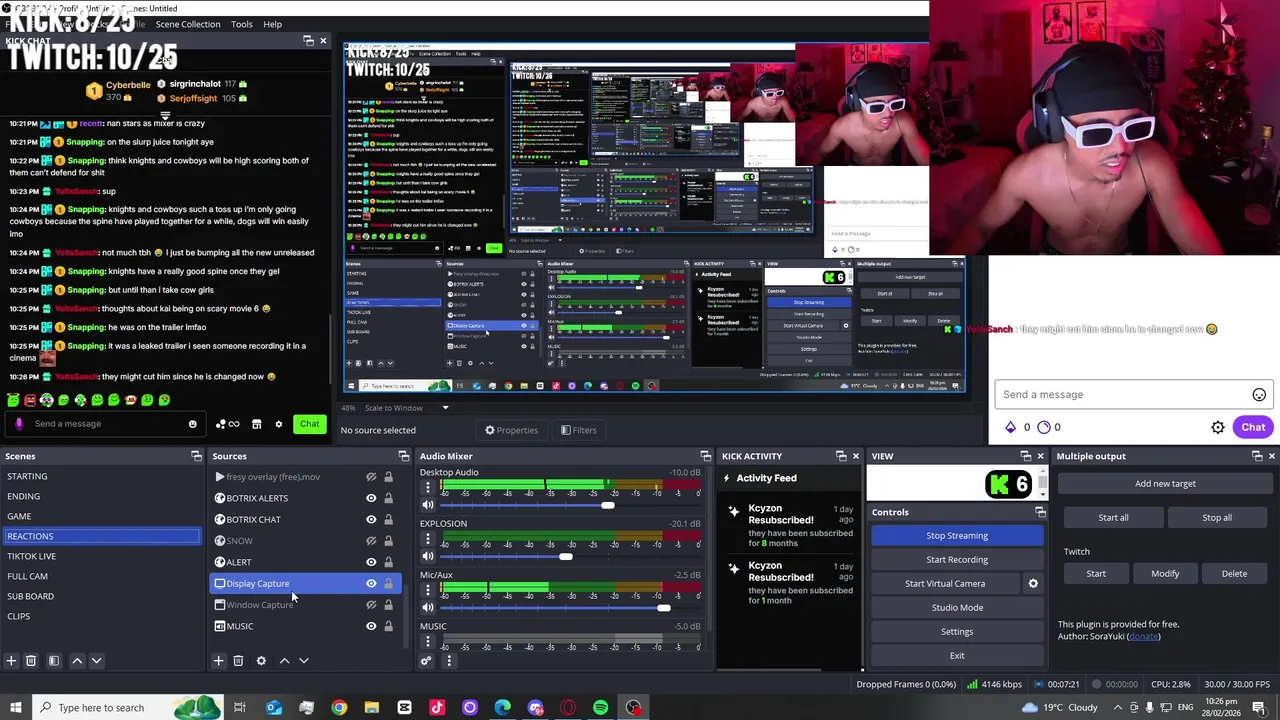Hide the BOTRIX CHAT source
This screenshot has height=720, width=1280.
click(x=371, y=520)
